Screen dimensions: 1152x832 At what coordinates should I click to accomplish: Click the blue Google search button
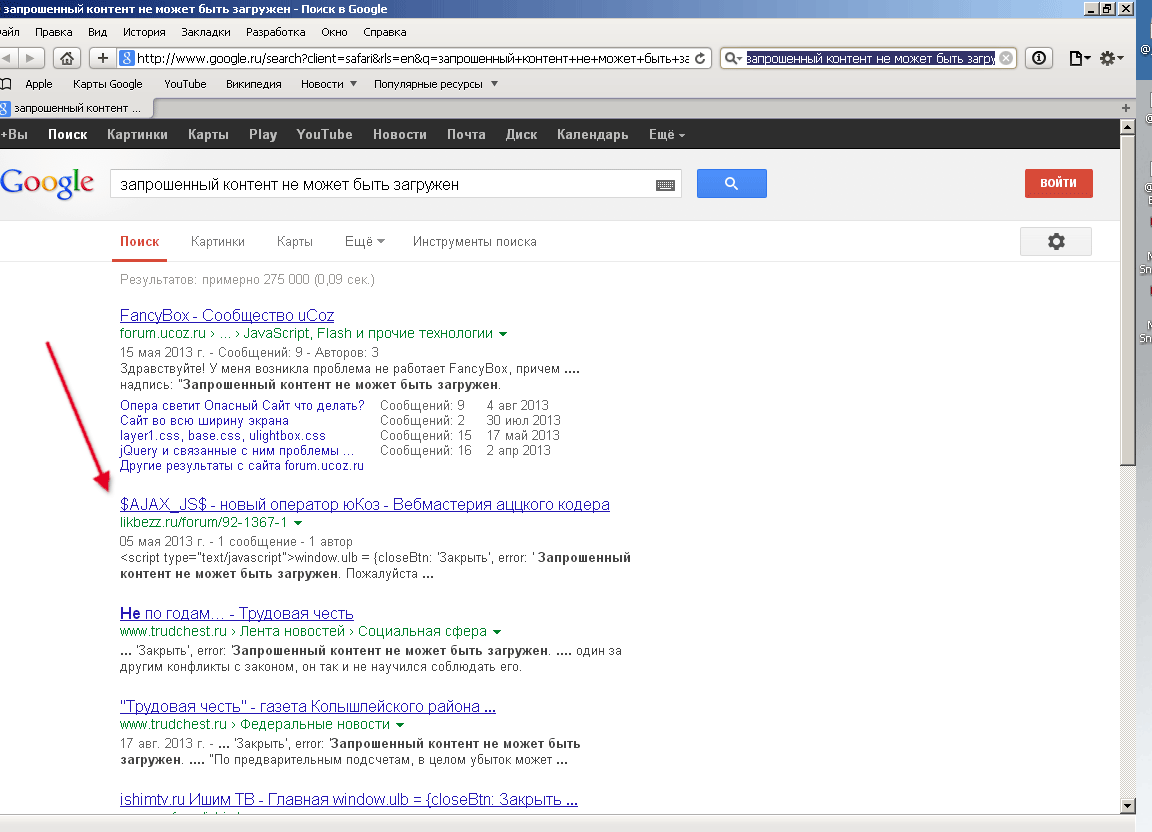(x=731, y=183)
